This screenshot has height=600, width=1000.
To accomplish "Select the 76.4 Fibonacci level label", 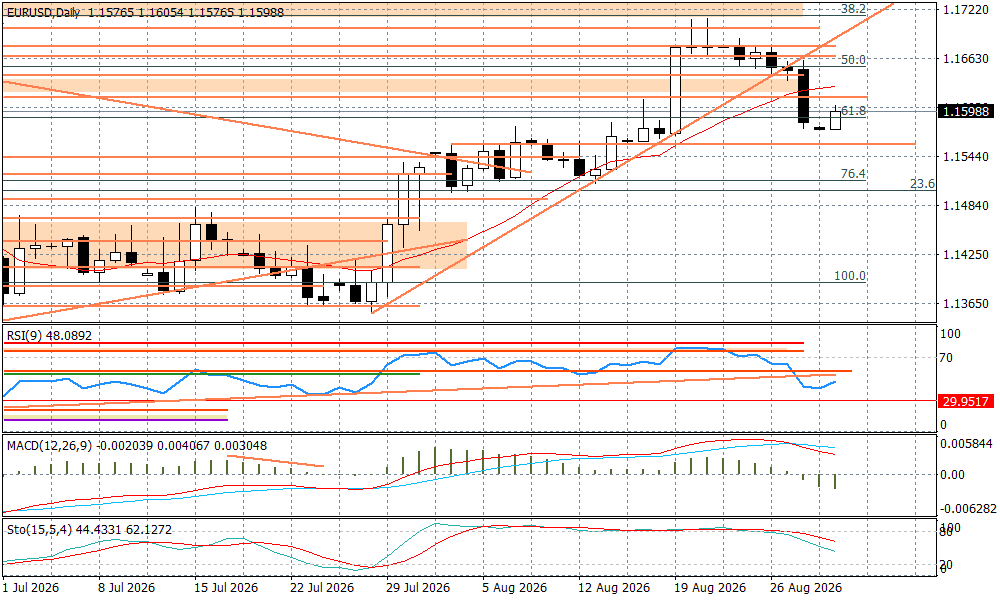I will tap(853, 173).
